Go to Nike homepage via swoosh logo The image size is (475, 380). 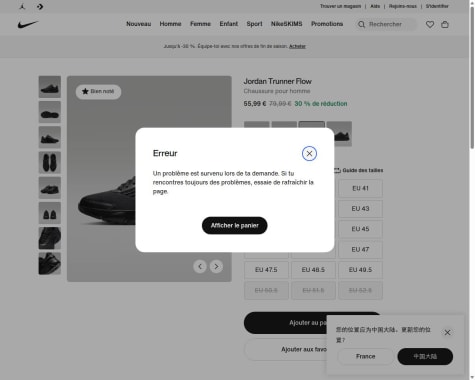(x=28, y=24)
